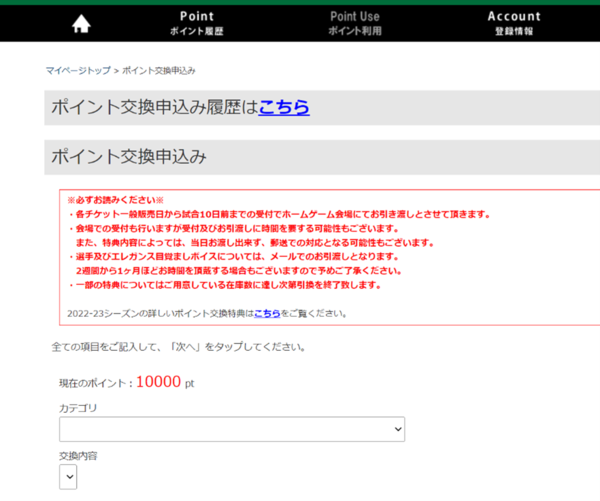The height and width of the screenshot is (501, 600).
Task: Open the Point ポイント履歴 tab
Action: click(x=197, y=23)
